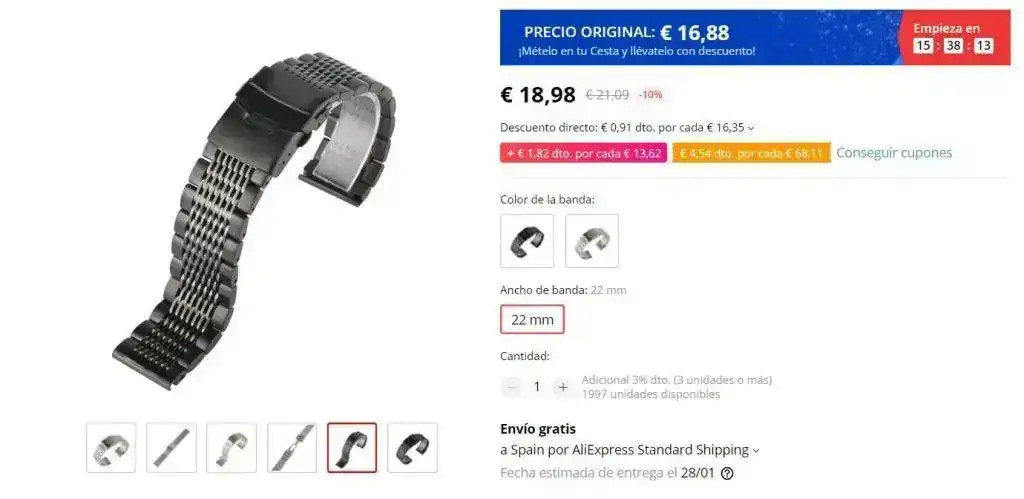Viewport: 1024px width, 499px height.
Task: Expand the Descuento directo dropdown chevron
Action: (x=750, y=129)
